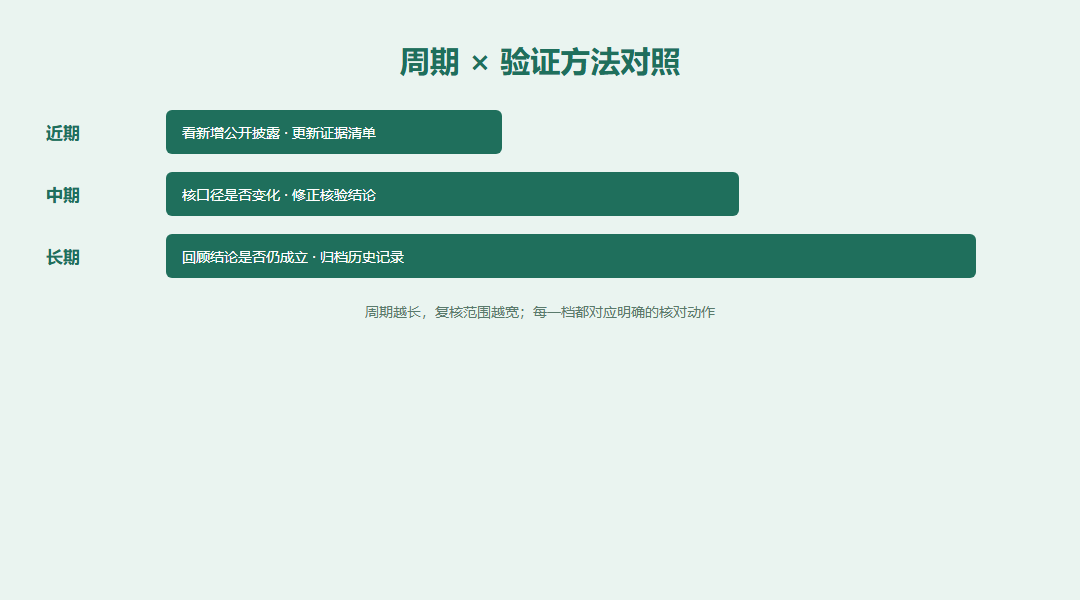
Task: Click the footnote beginning 周期越长，复核范围越宽
Action: coord(540,312)
